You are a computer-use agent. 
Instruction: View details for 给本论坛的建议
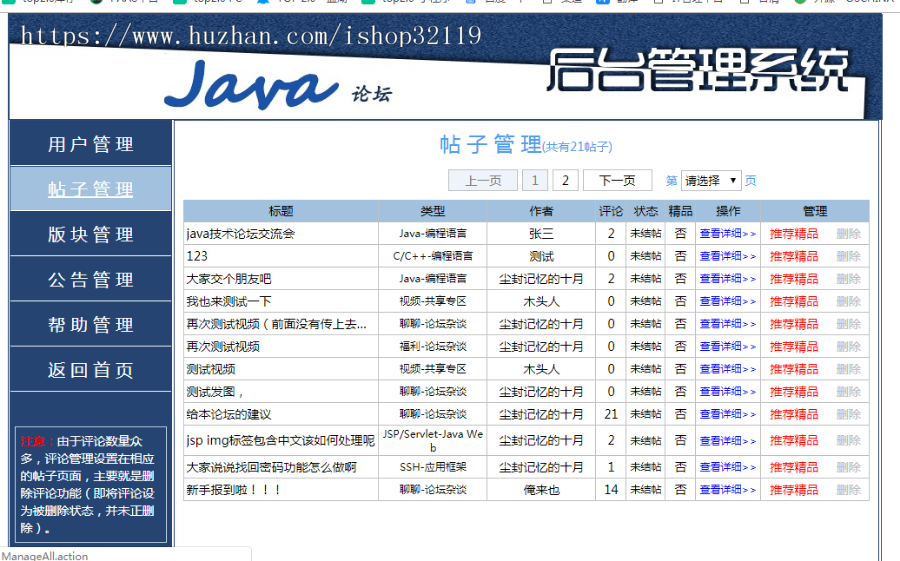(x=728, y=414)
